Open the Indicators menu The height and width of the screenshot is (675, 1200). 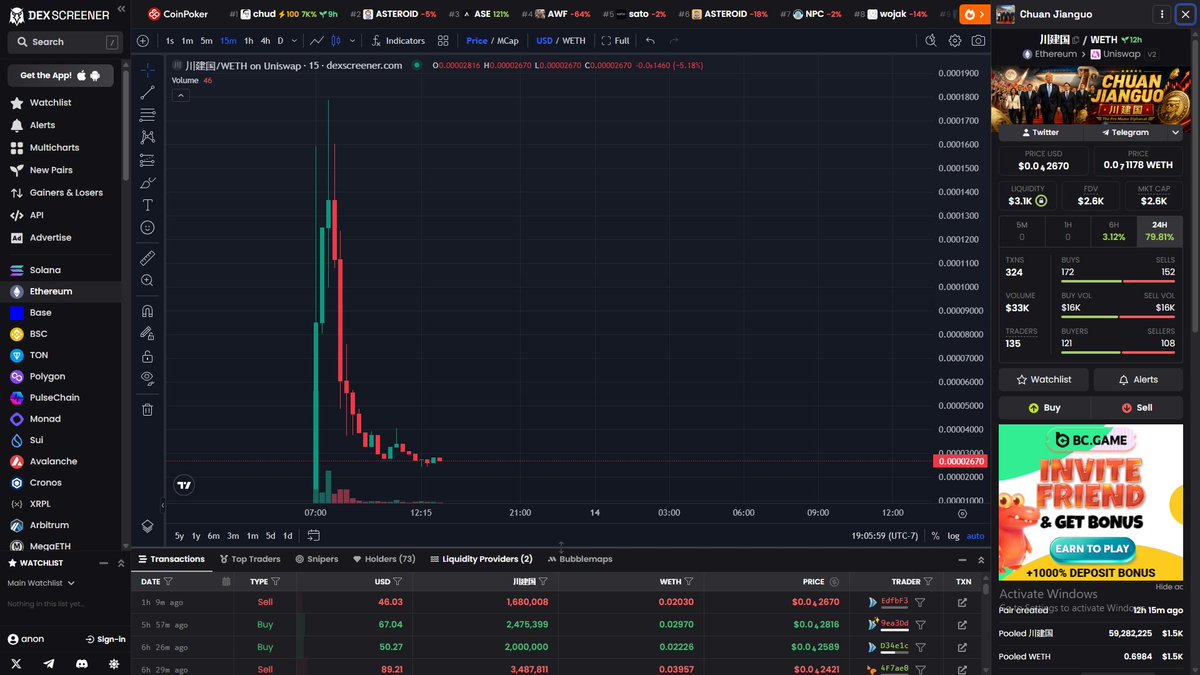398,41
